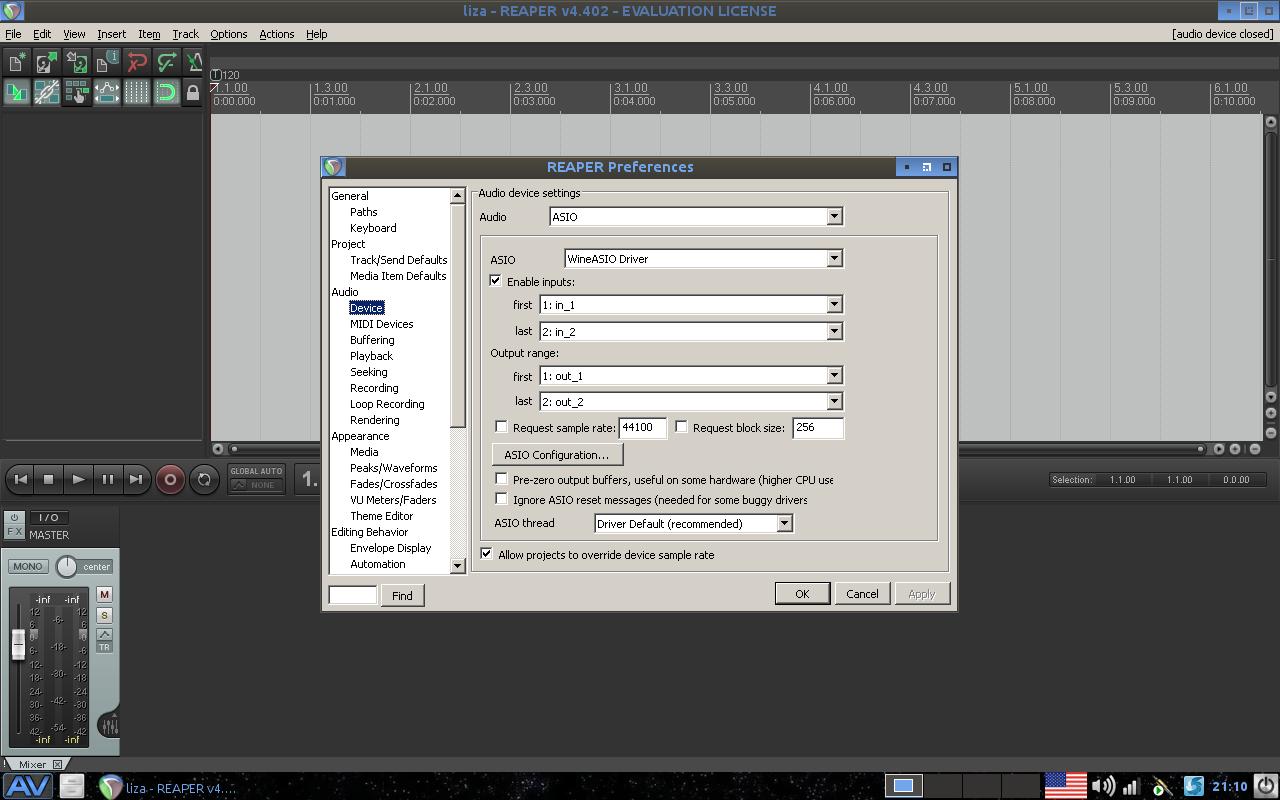The height and width of the screenshot is (800, 1280).
Task: Toggle the padlock locking icon
Action: pos(193,93)
